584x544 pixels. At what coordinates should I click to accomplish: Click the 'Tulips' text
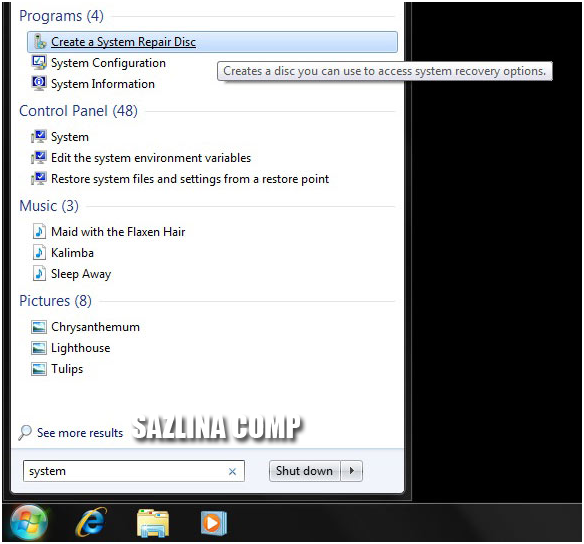tap(67, 369)
